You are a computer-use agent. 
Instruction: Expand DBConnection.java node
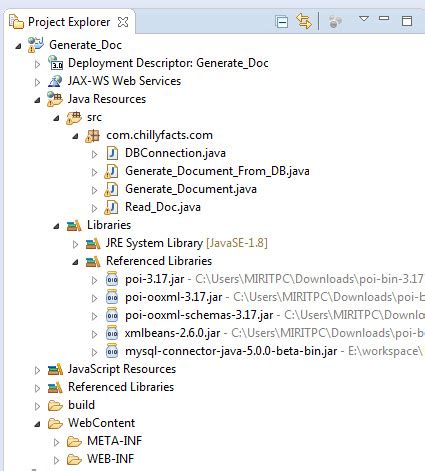(94, 154)
